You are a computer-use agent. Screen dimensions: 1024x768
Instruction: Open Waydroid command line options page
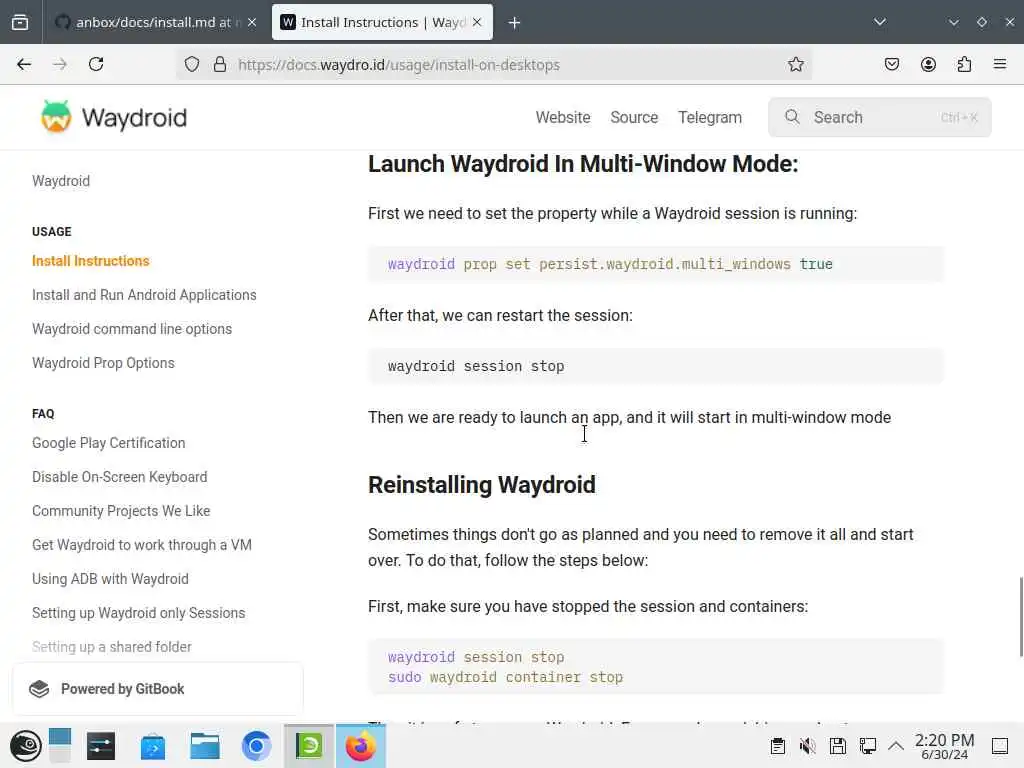pos(132,329)
